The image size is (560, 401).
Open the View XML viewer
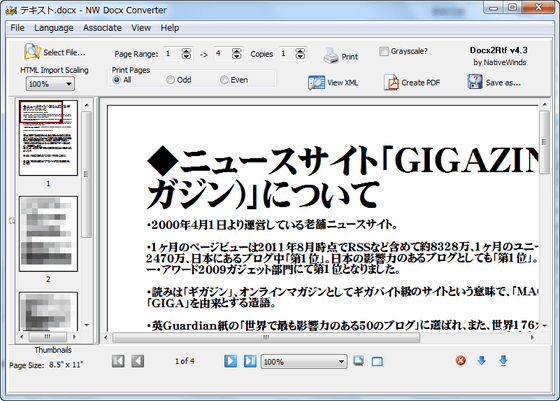pyautogui.click(x=333, y=82)
